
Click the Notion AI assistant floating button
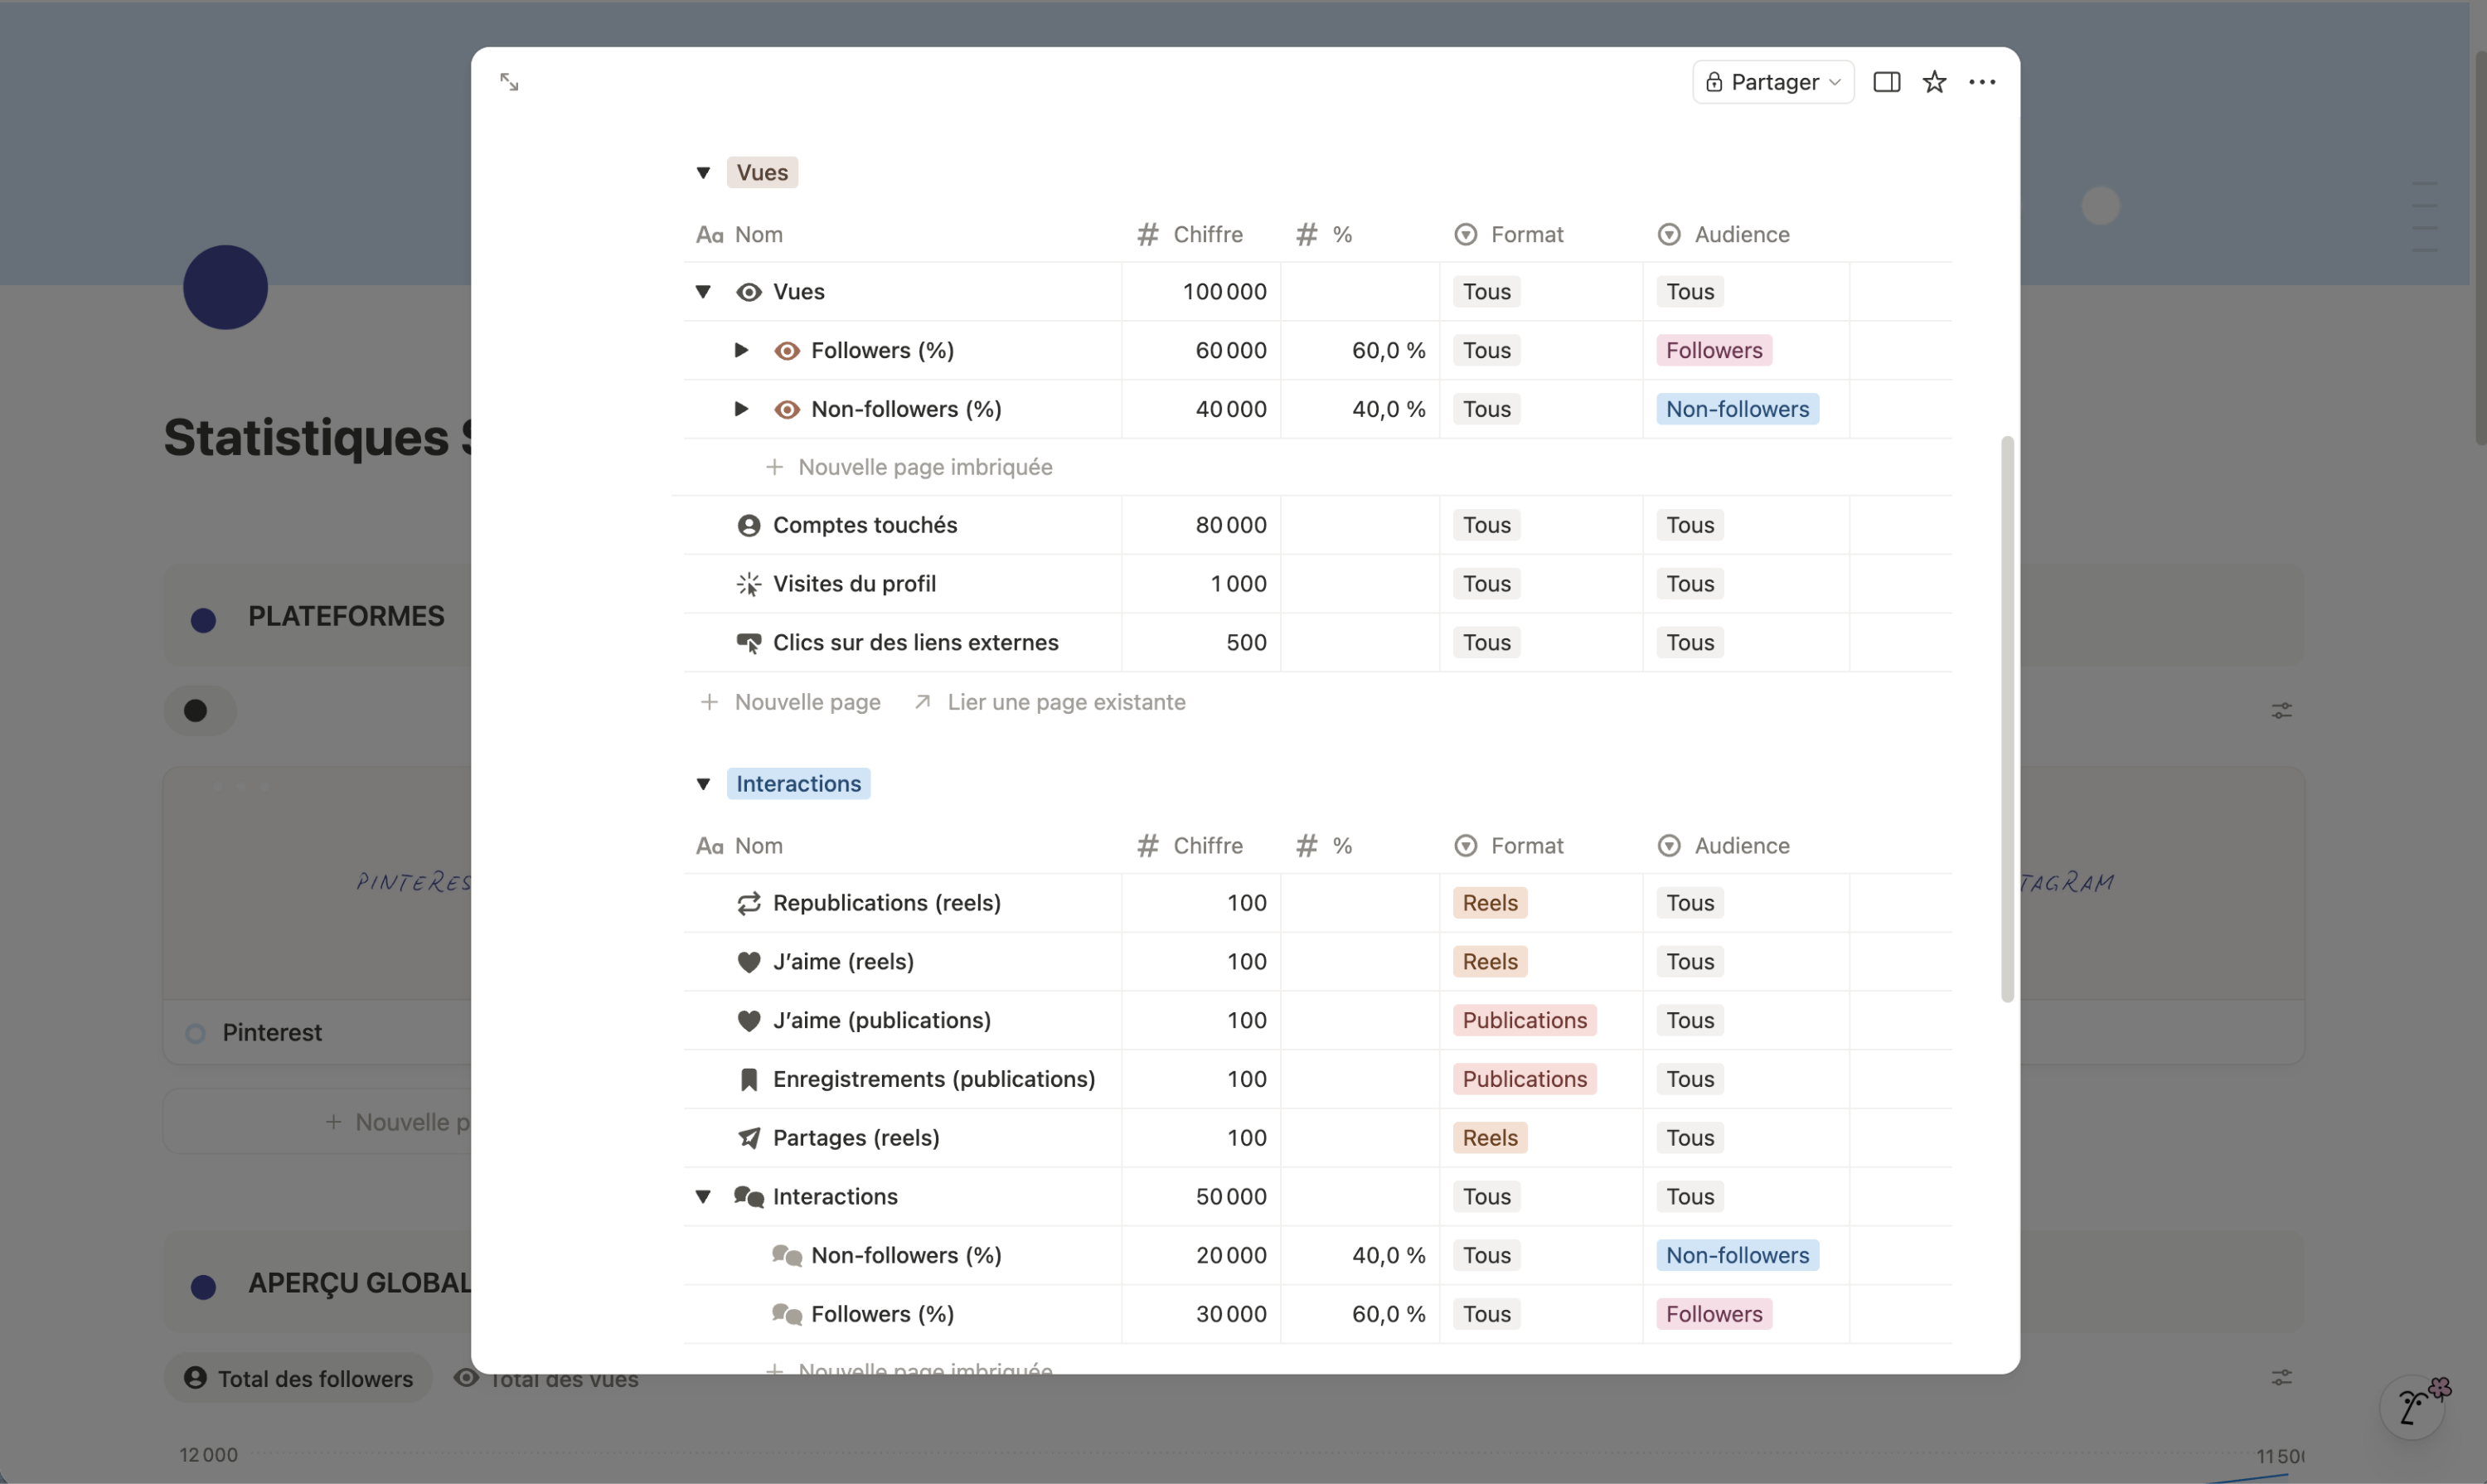[x=2412, y=1407]
